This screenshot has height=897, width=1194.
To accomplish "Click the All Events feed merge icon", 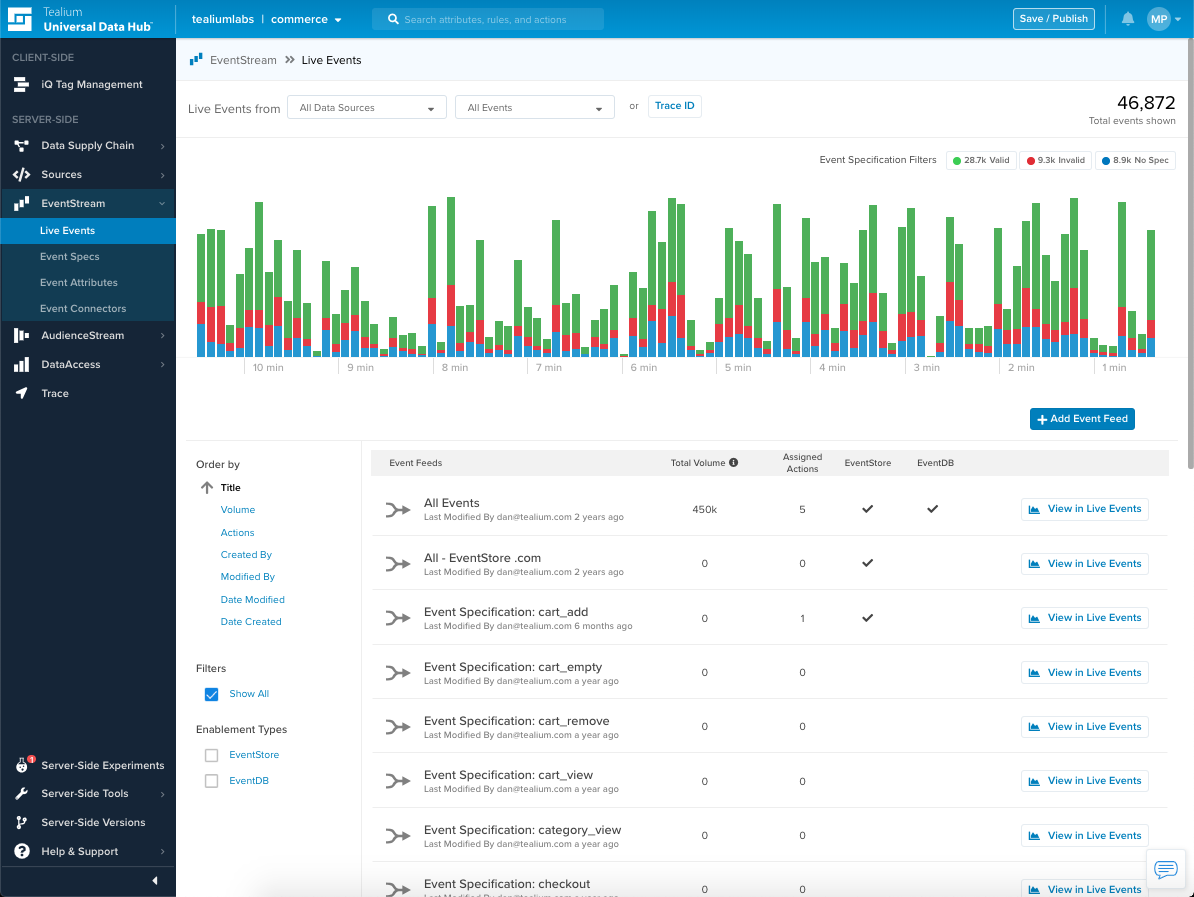I will [398, 510].
